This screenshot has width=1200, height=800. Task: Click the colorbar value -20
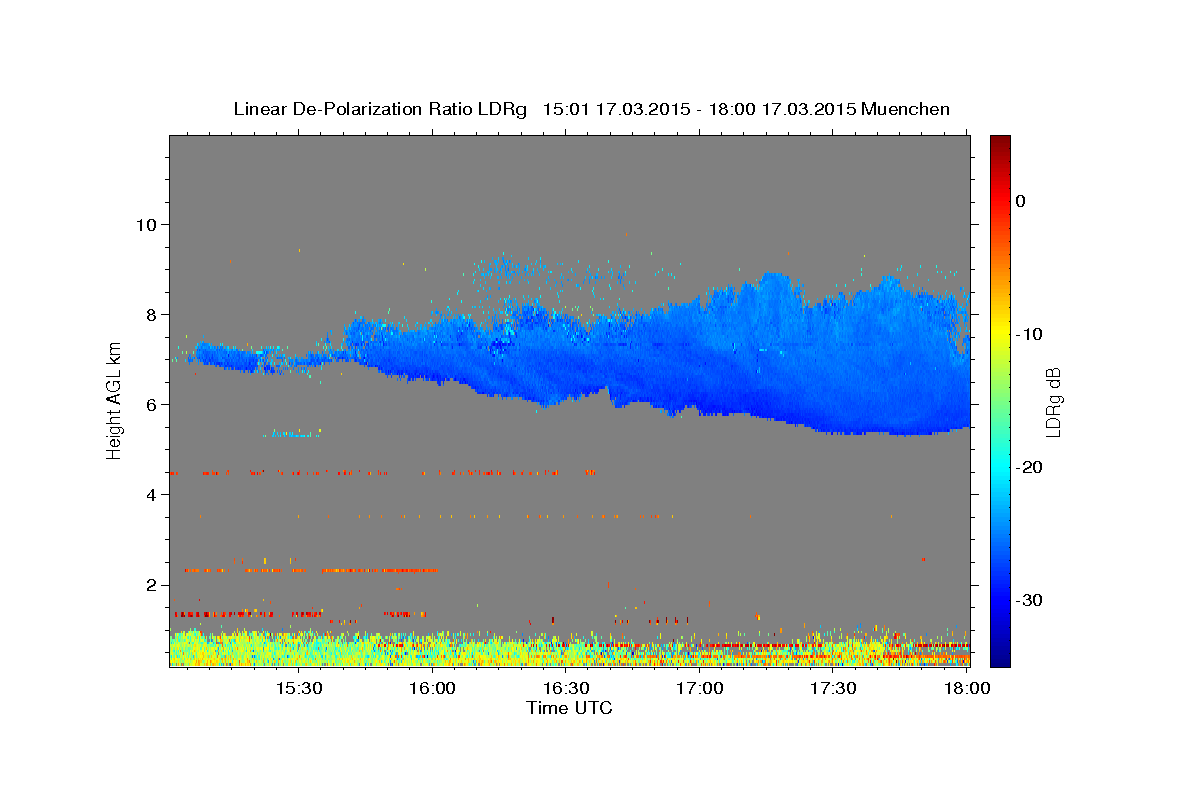click(x=1029, y=467)
